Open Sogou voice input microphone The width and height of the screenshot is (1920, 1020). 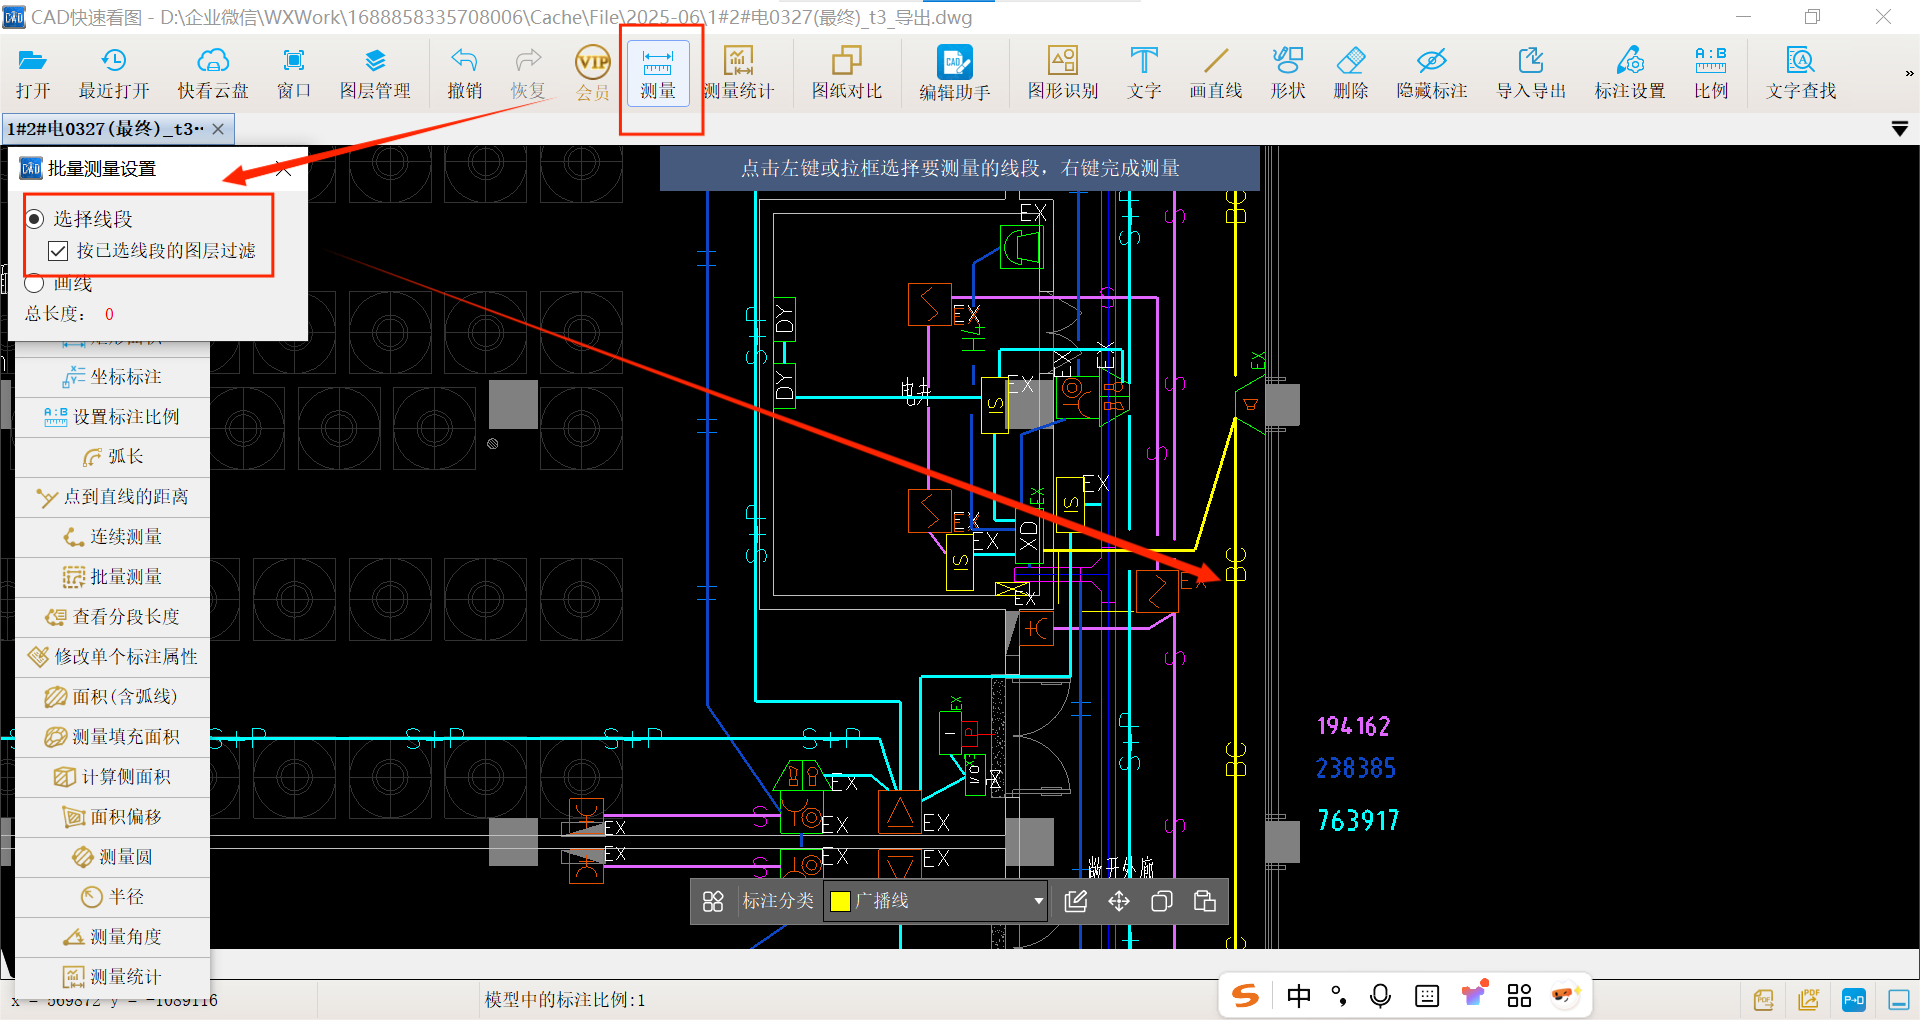tap(1381, 996)
